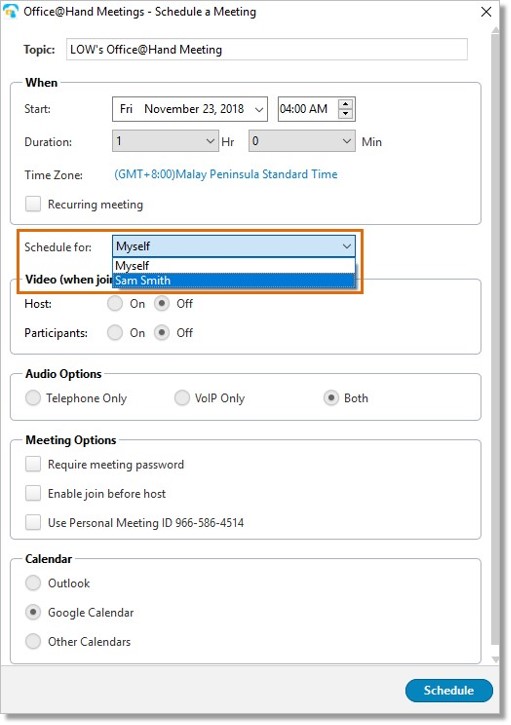Open the Malay Peninsula Standard Time zone link
Image resolution: width=511 pixels, height=725 pixels.
226,174
